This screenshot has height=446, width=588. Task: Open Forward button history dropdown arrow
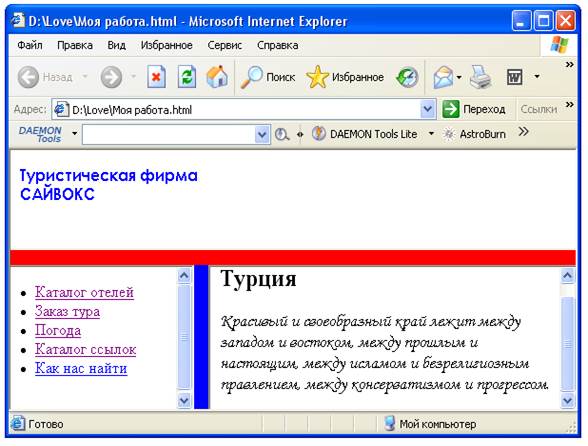coord(133,77)
